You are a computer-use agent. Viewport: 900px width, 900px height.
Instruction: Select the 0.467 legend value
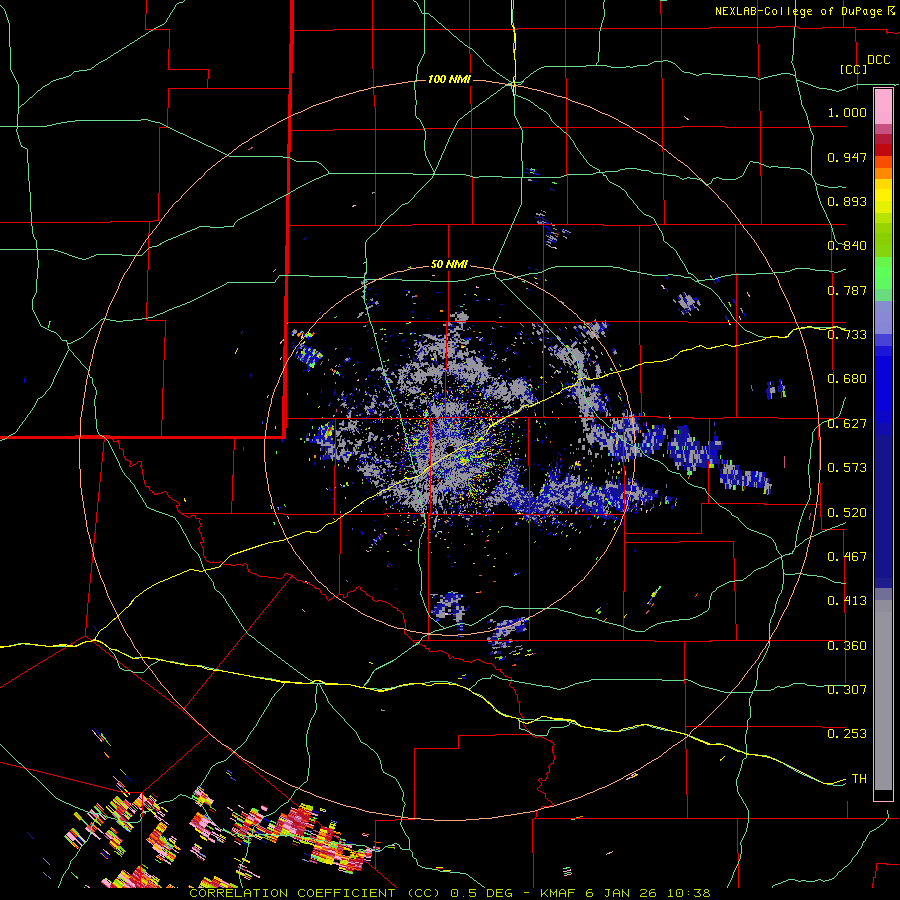pos(847,557)
